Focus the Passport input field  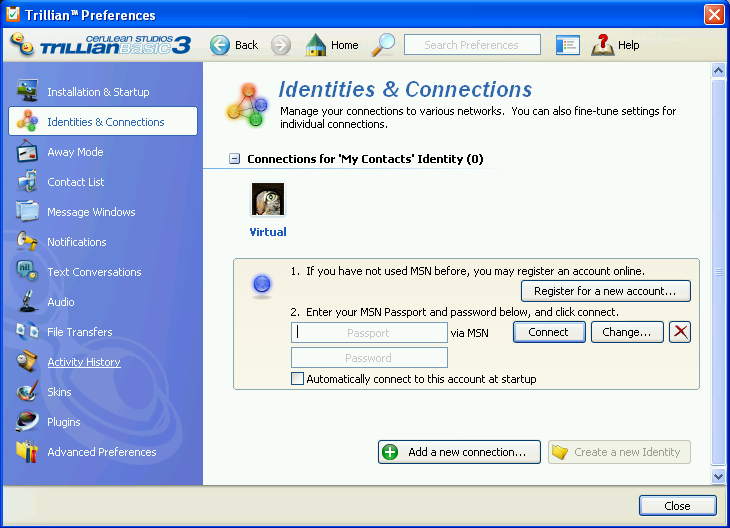point(369,332)
